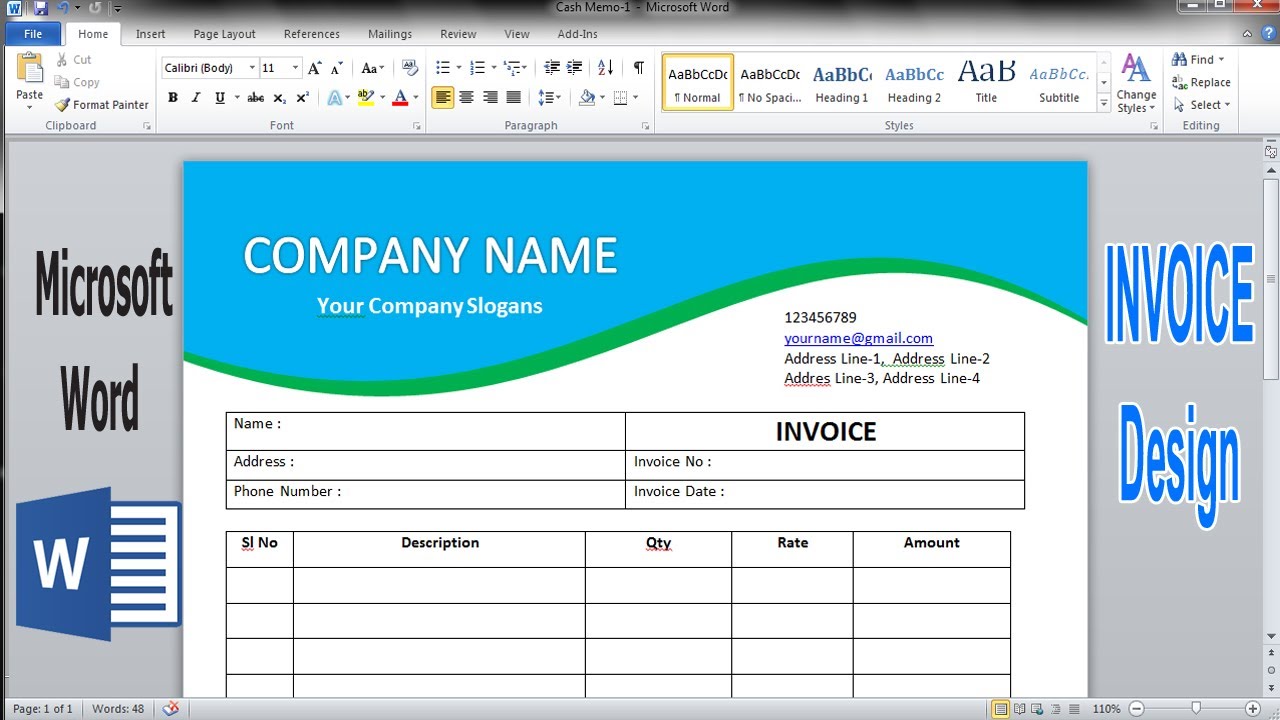Click the zoom slider handle
Screen dimensions: 1280x720
point(1196,709)
